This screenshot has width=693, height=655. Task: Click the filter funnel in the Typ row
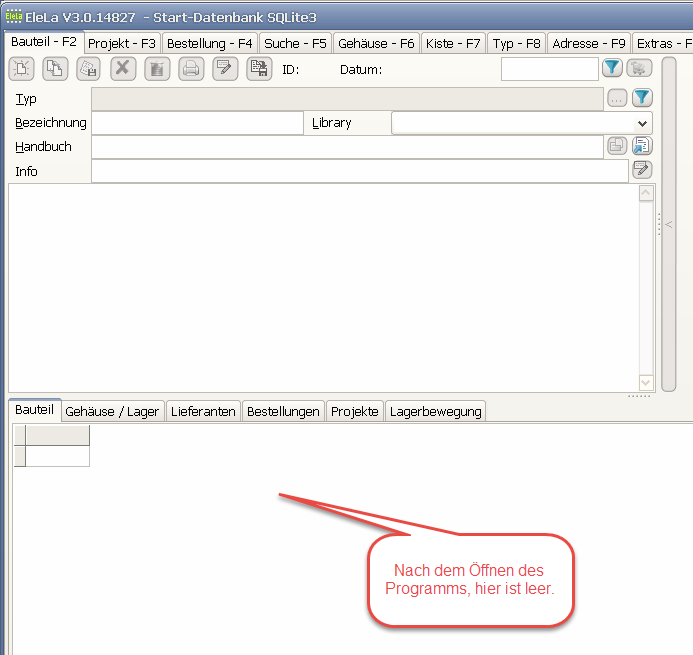[642, 98]
